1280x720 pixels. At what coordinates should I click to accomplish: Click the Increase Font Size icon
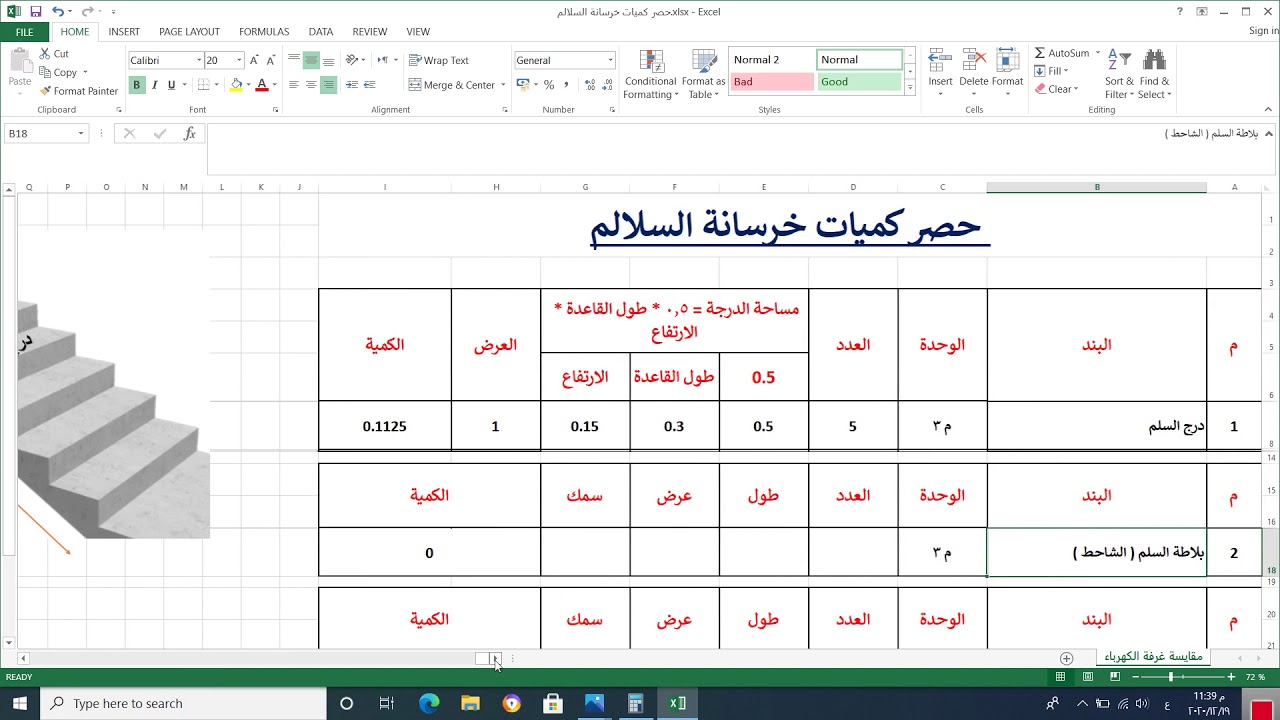(254, 60)
